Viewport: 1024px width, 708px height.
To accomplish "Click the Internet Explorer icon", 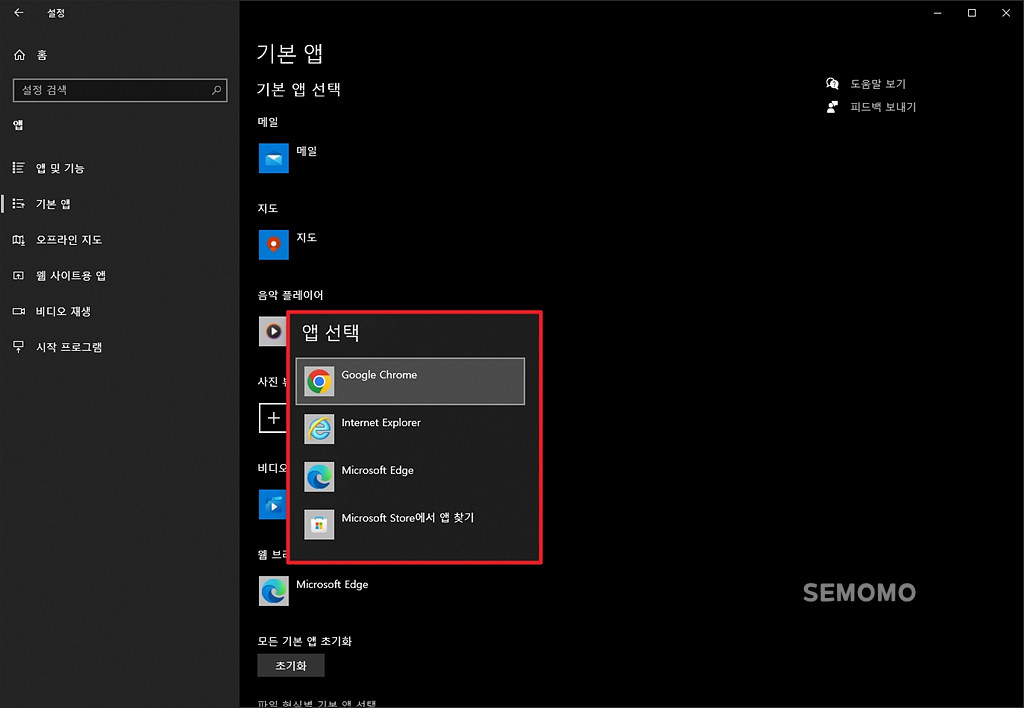I will pos(319,428).
